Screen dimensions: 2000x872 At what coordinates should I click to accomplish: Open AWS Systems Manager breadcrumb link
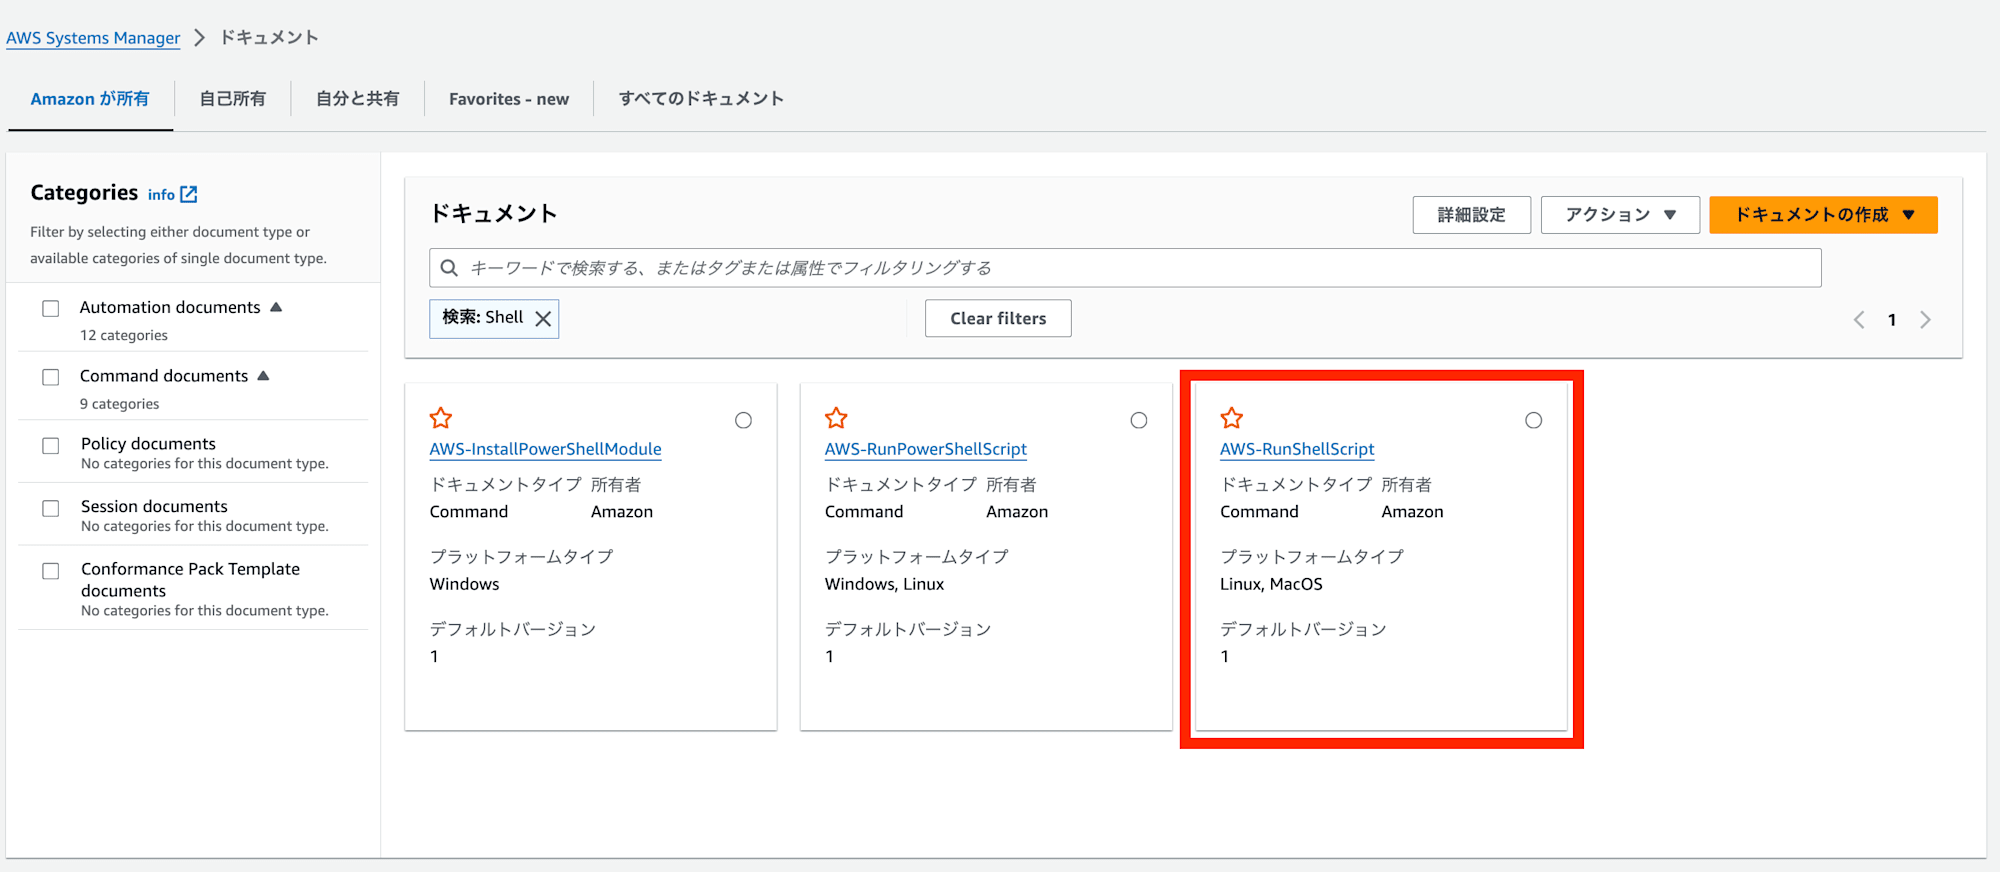(x=93, y=38)
